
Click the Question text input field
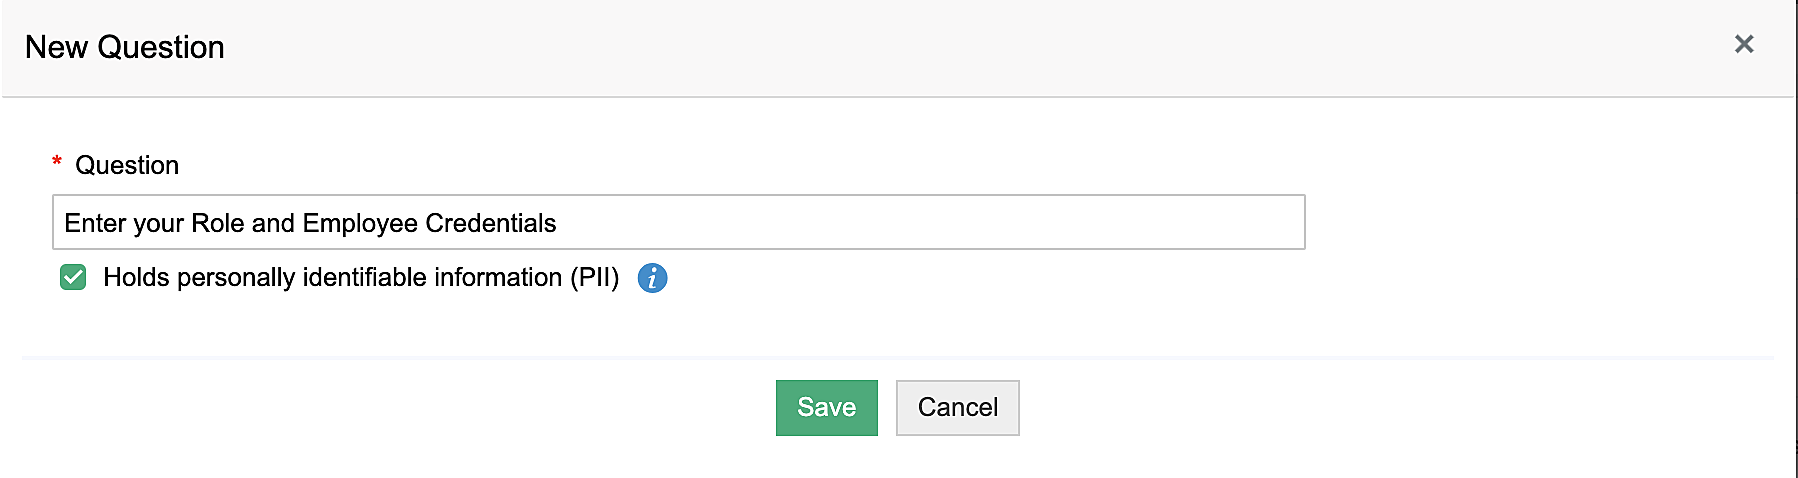(x=678, y=222)
